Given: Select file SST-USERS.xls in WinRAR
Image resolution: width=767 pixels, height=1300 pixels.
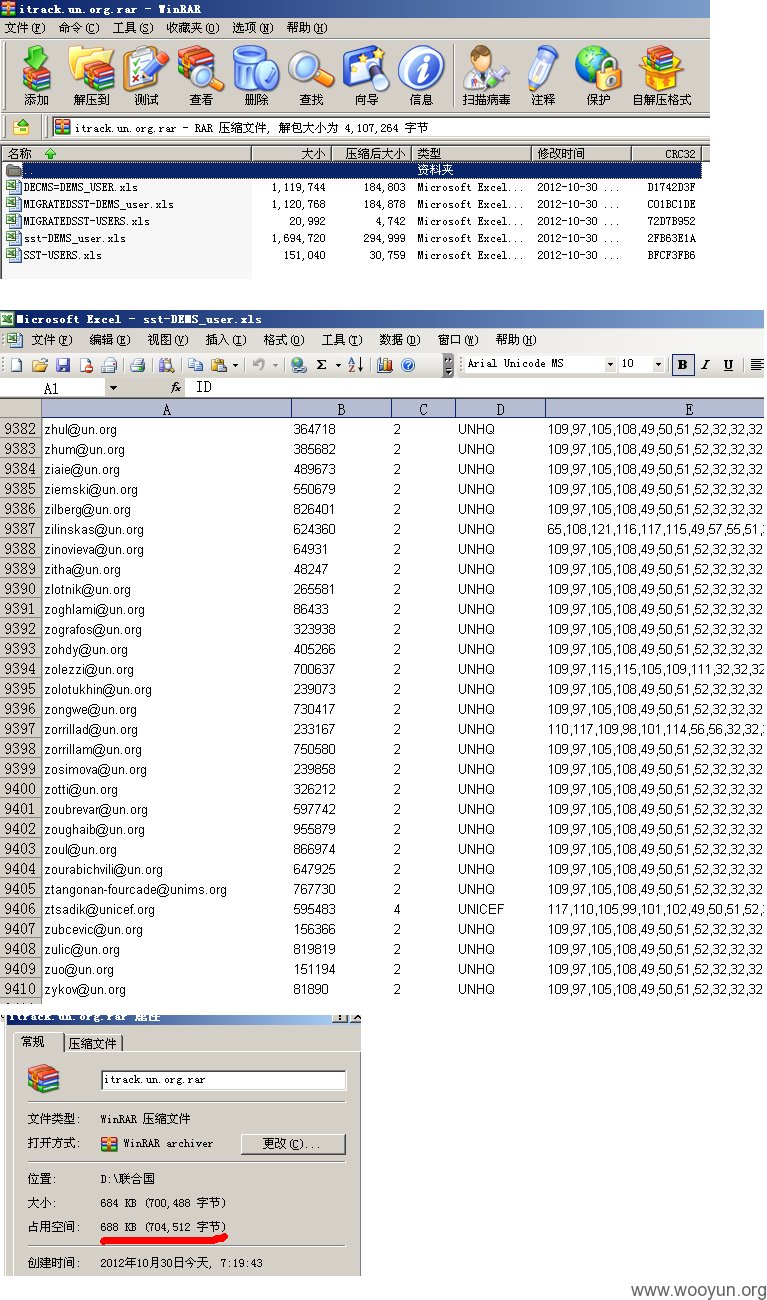Looking at the screenshot, I should click(x=54, y=255).
